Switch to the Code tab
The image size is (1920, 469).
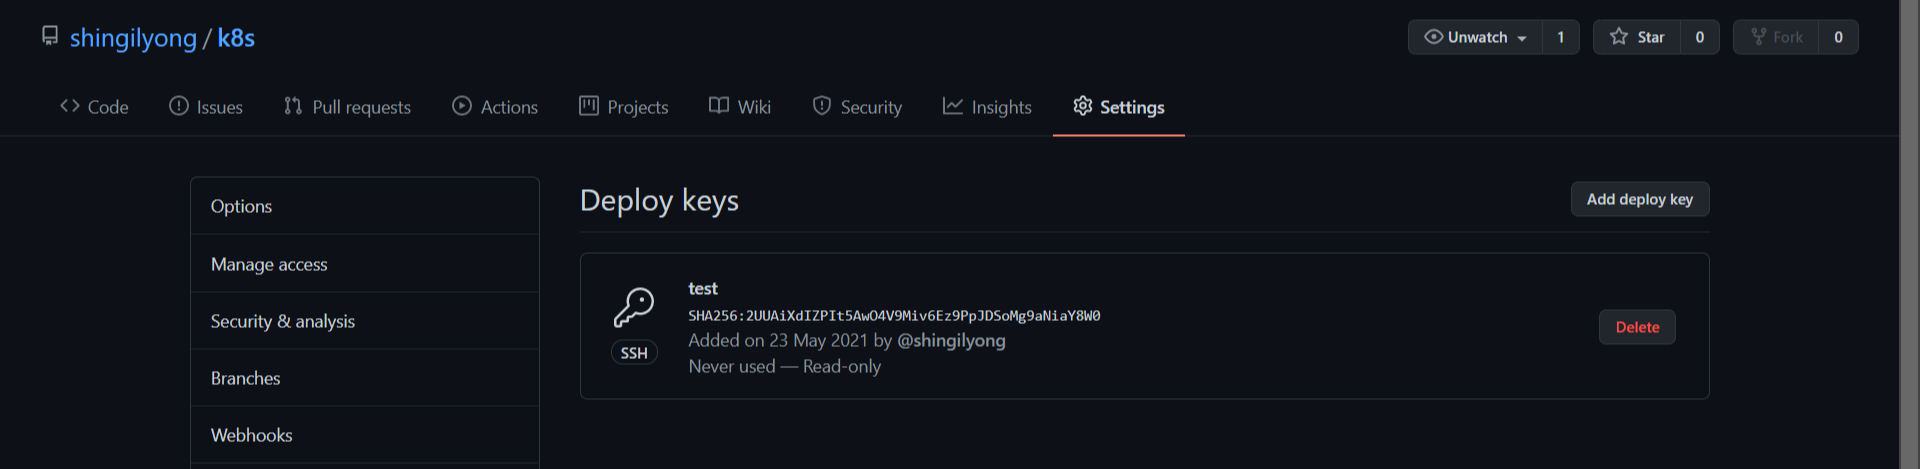(94, 107)
